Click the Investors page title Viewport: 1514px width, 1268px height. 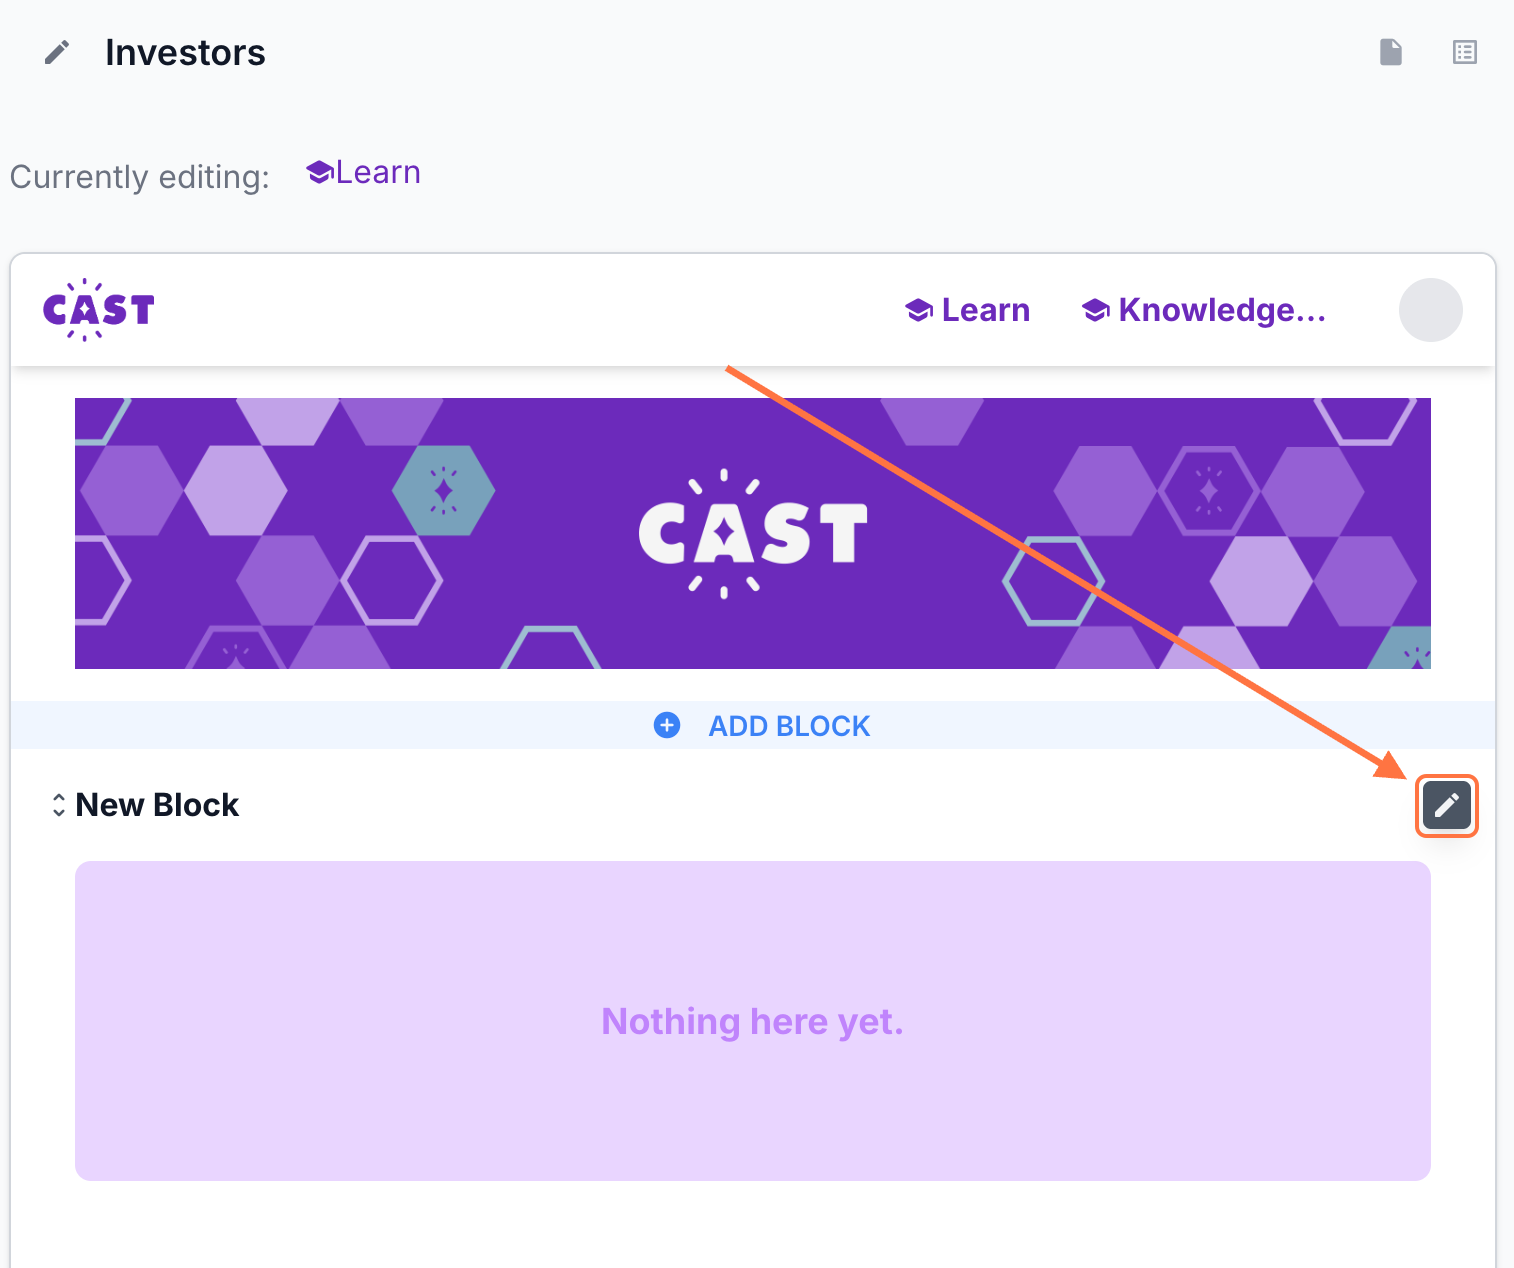tap(185, 52)
